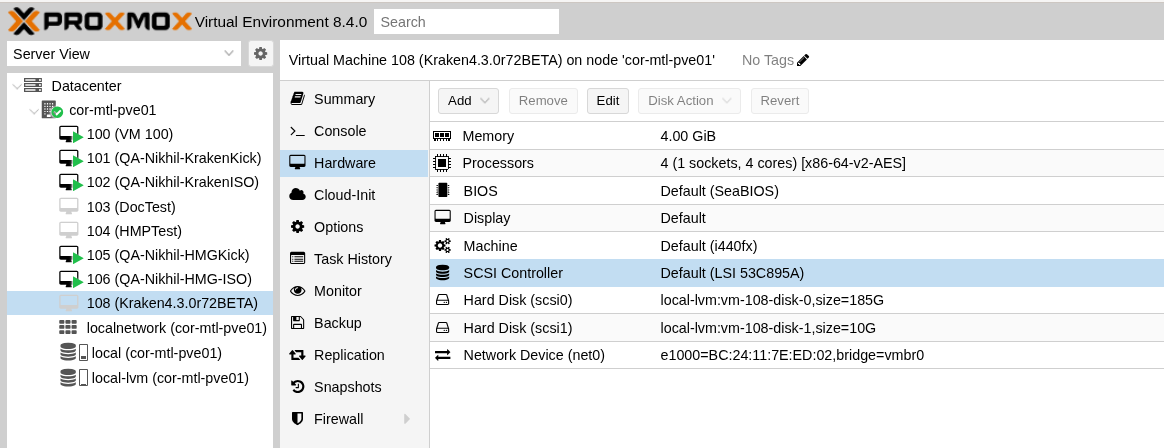The width and height of the screenshot is (1164, 448).
Task: Click the Revert button
Action: pyautogui.click(x=779, y=100)
